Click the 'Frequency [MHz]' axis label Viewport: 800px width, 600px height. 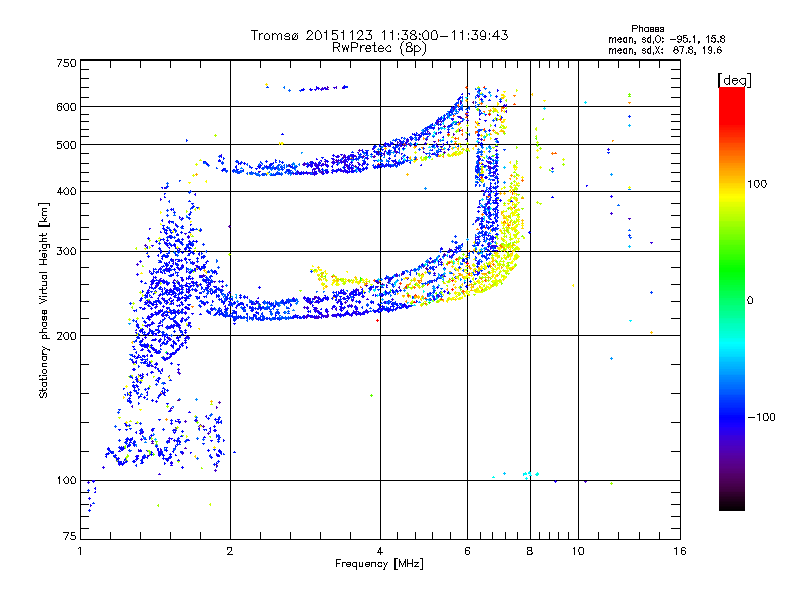(x=379, y=564)
